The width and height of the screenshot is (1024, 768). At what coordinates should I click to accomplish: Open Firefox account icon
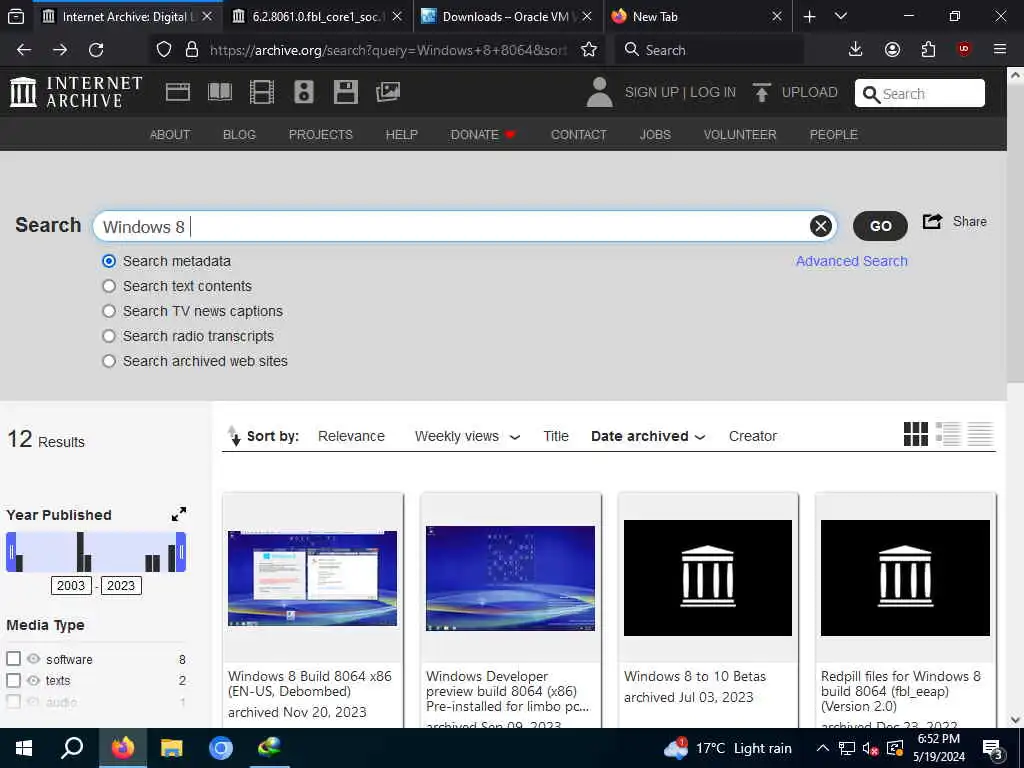point(892,50)
